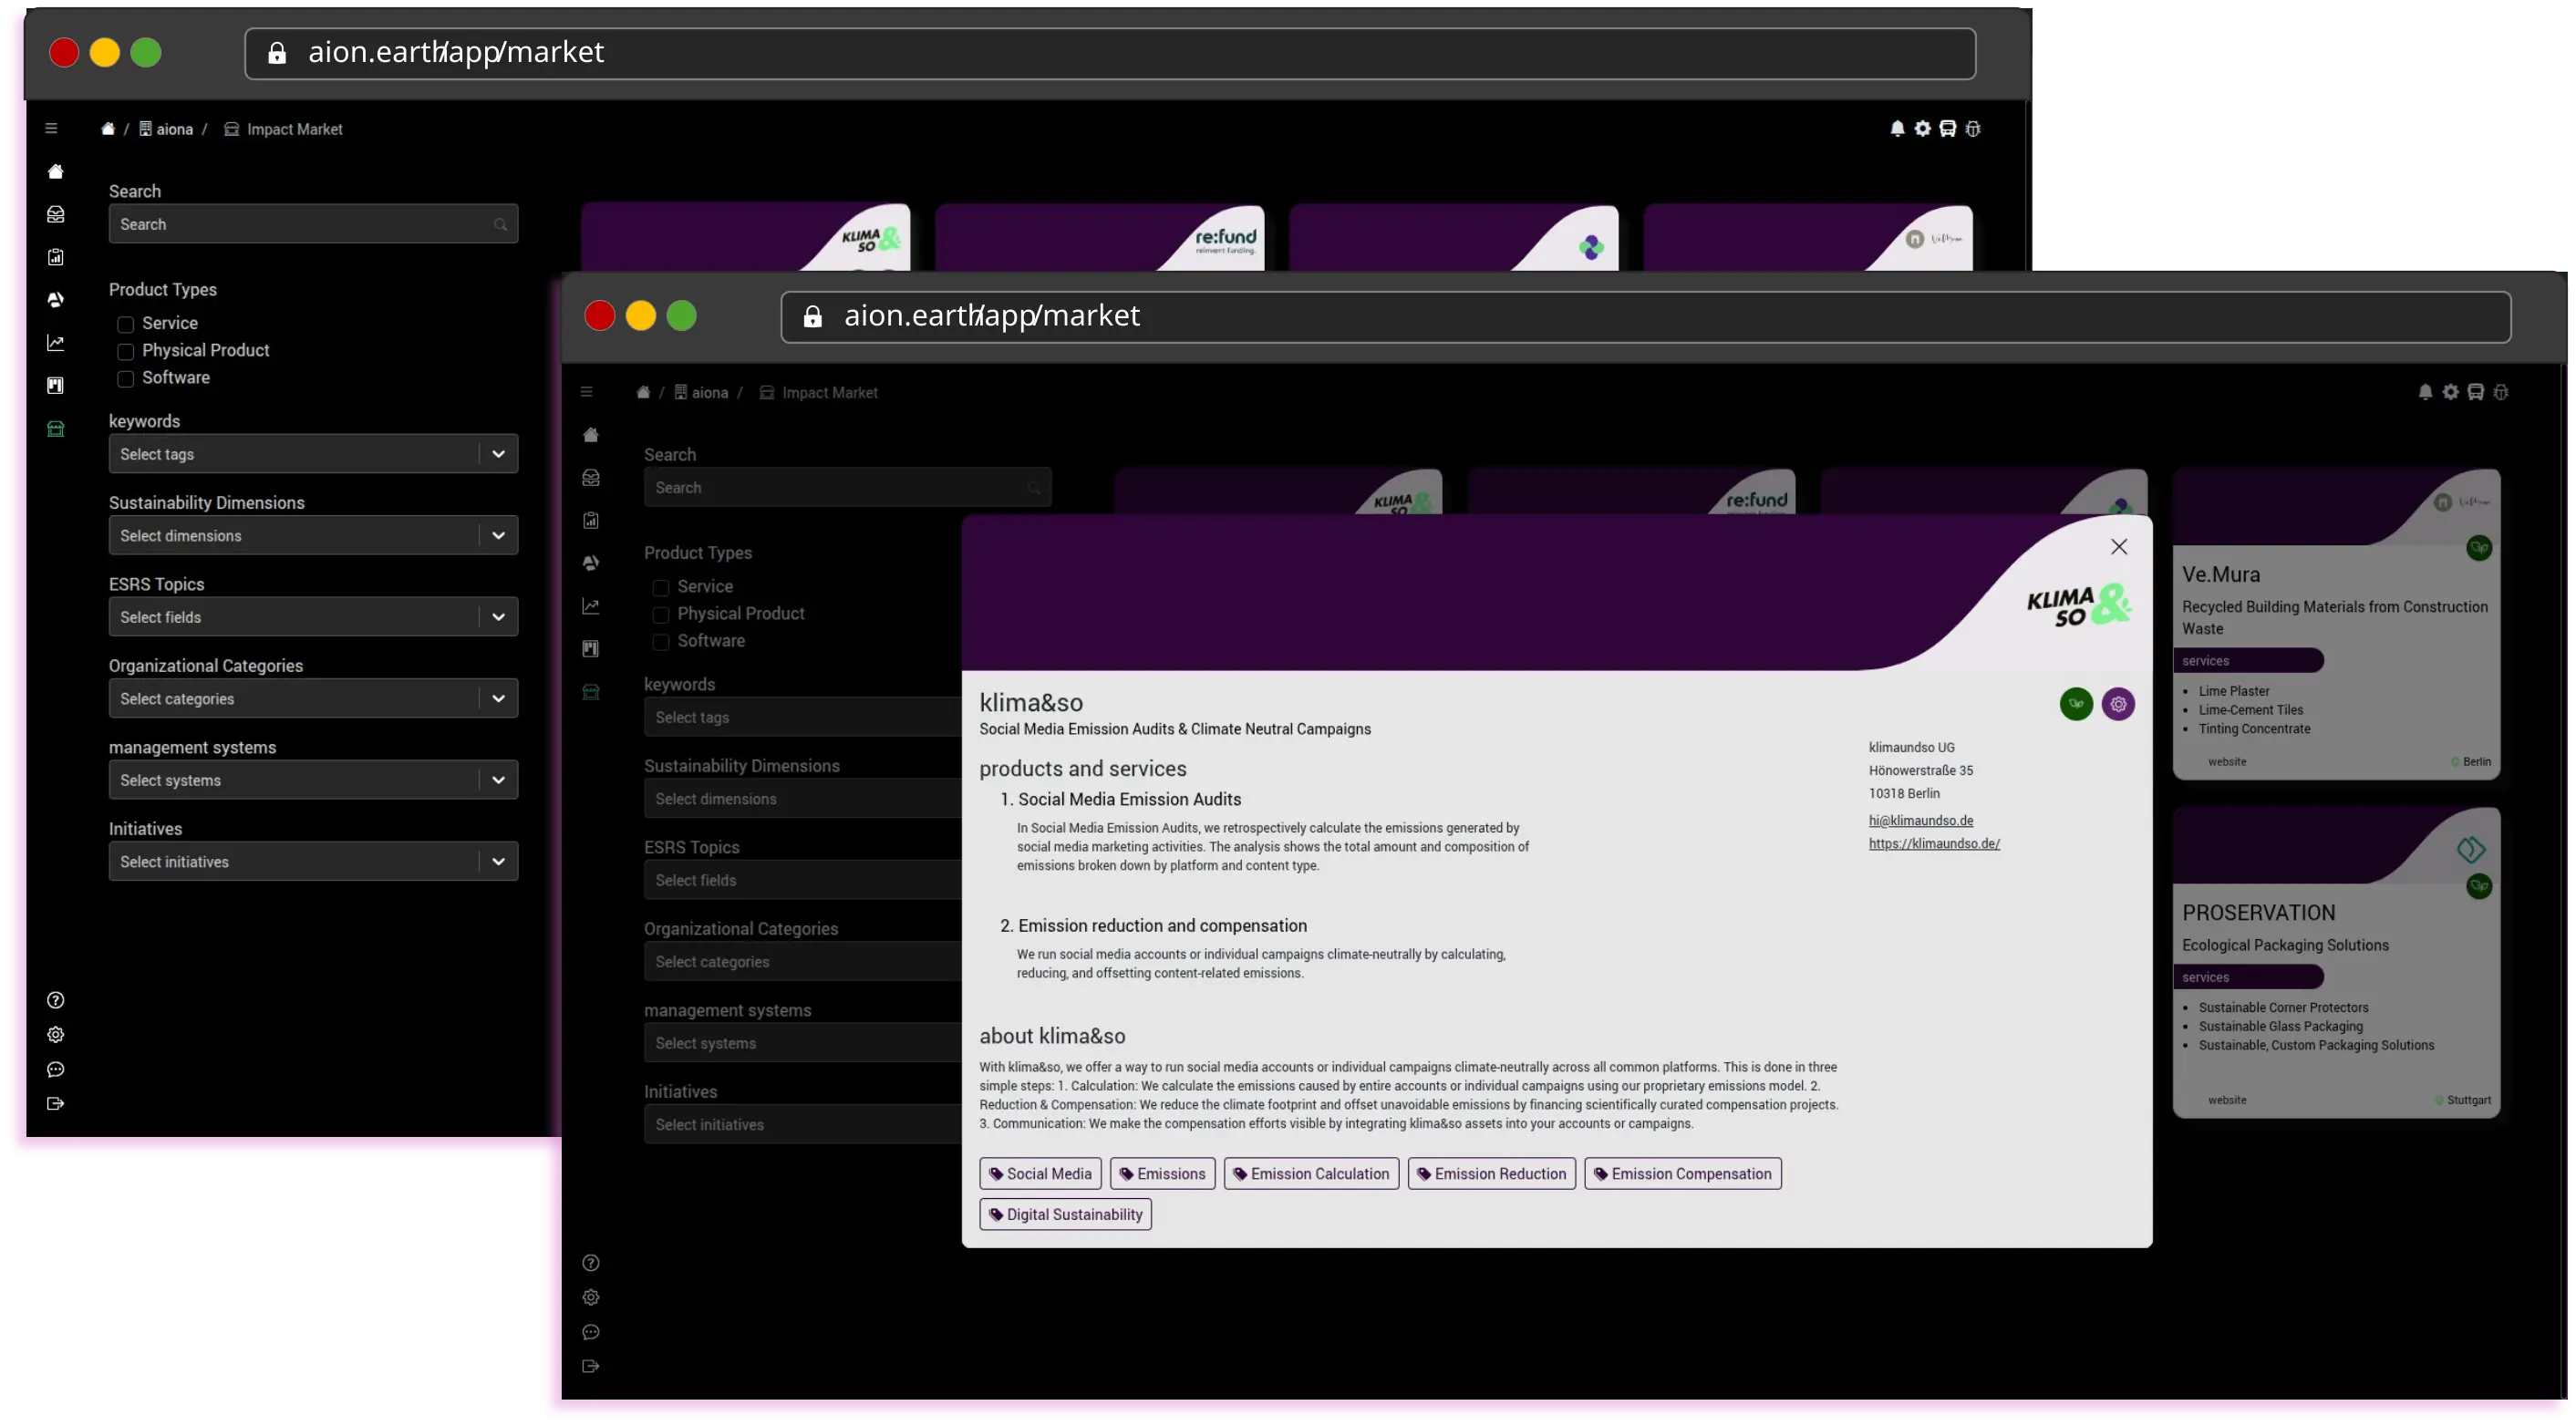Select the line chart analytics icon in sidebar
Viewport: 2576px width, 1426px height.
590,605
